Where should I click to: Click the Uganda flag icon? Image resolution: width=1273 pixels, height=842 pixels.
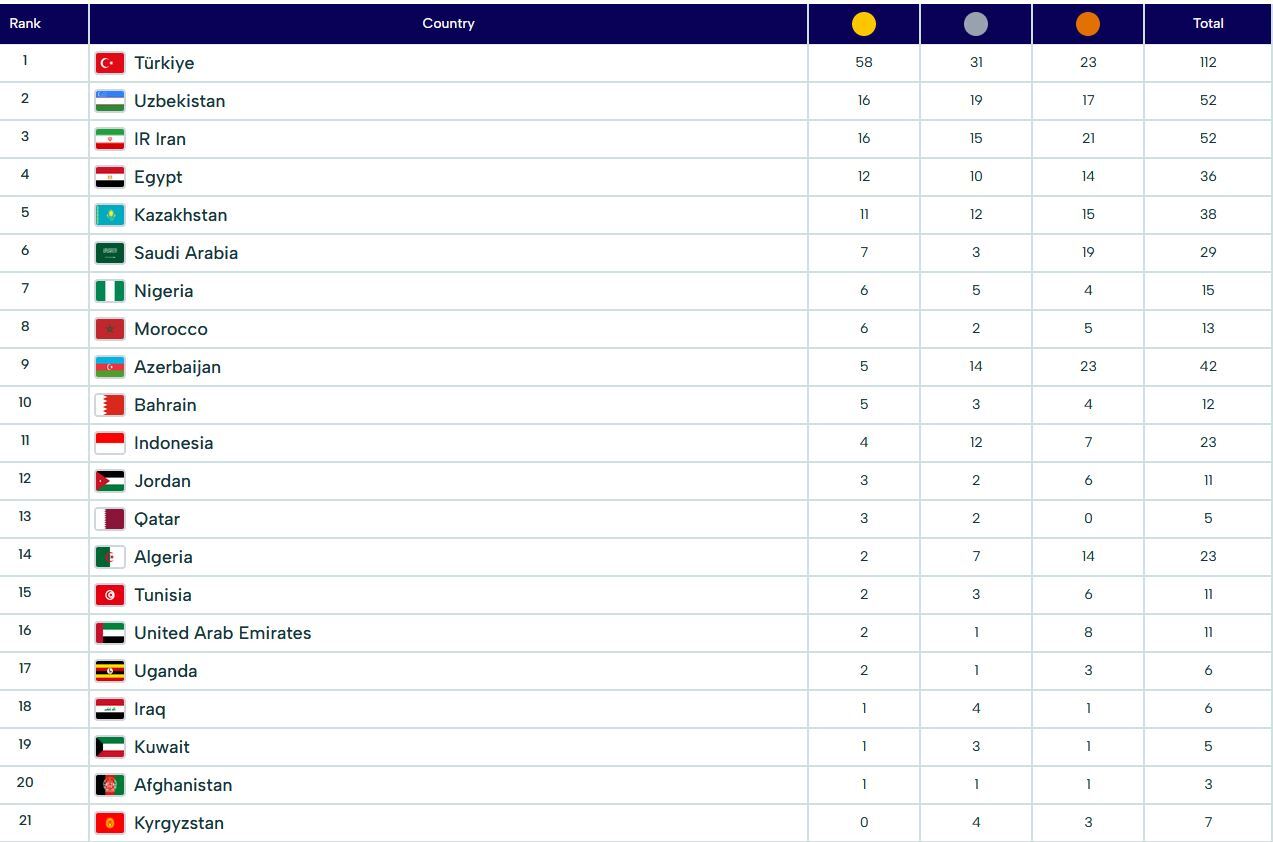110,671
